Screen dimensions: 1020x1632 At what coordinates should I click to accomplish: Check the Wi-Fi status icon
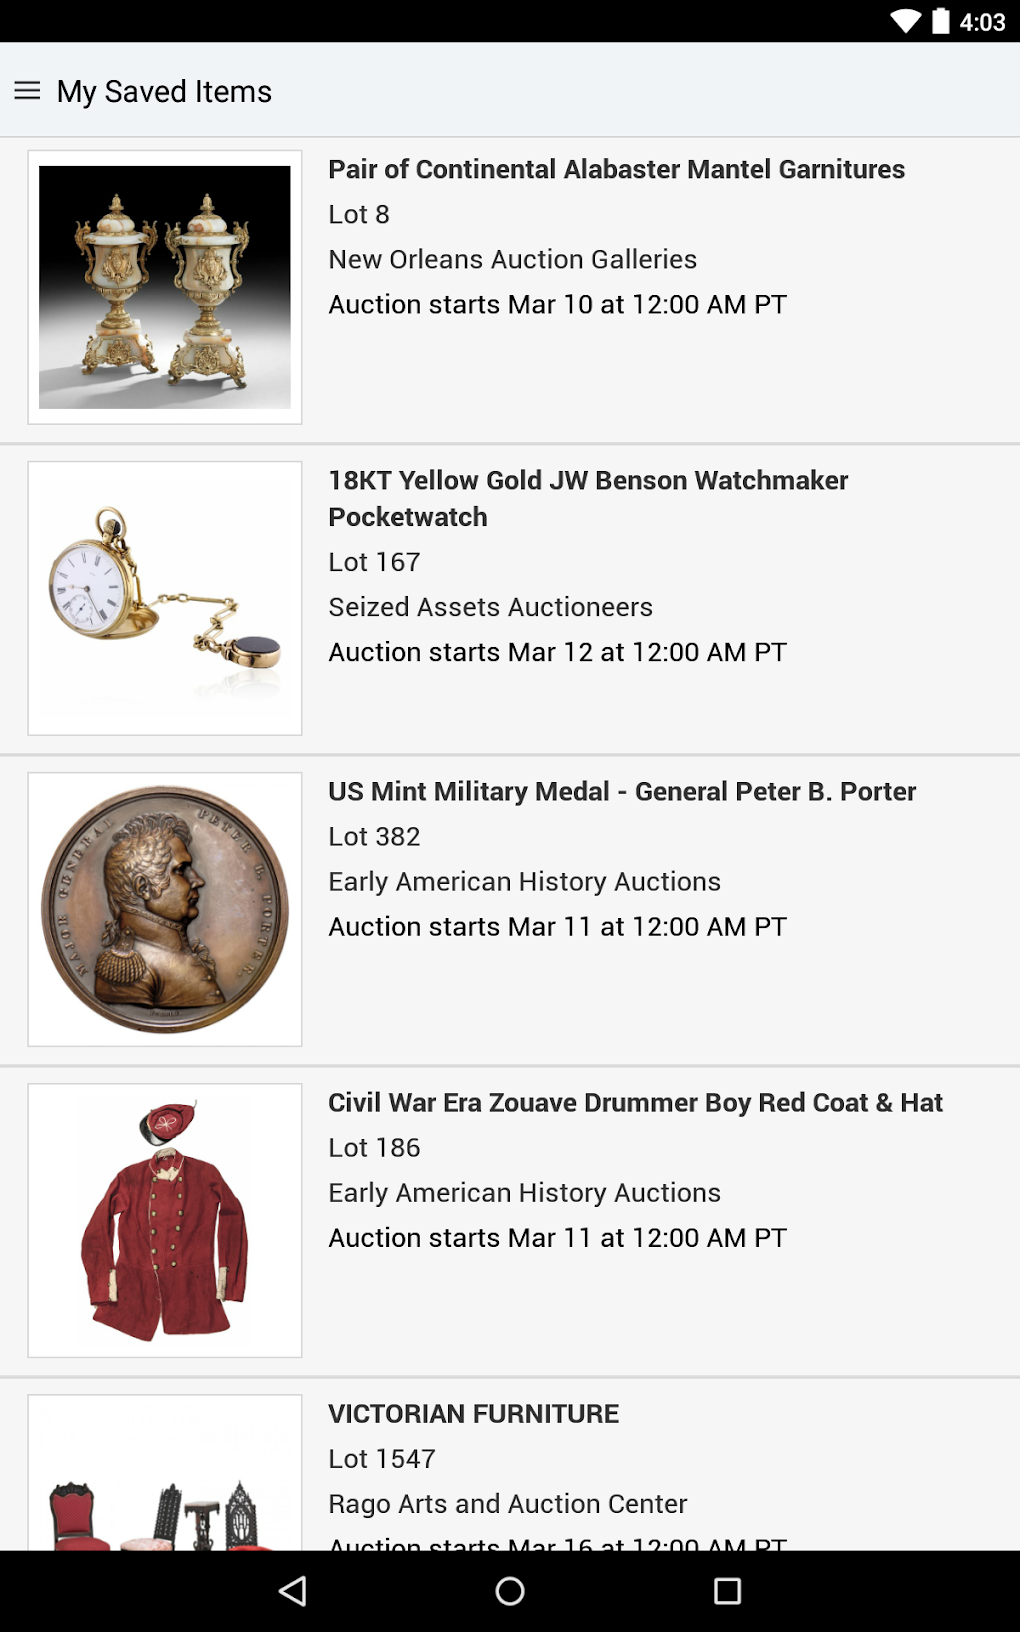[905, 21]
